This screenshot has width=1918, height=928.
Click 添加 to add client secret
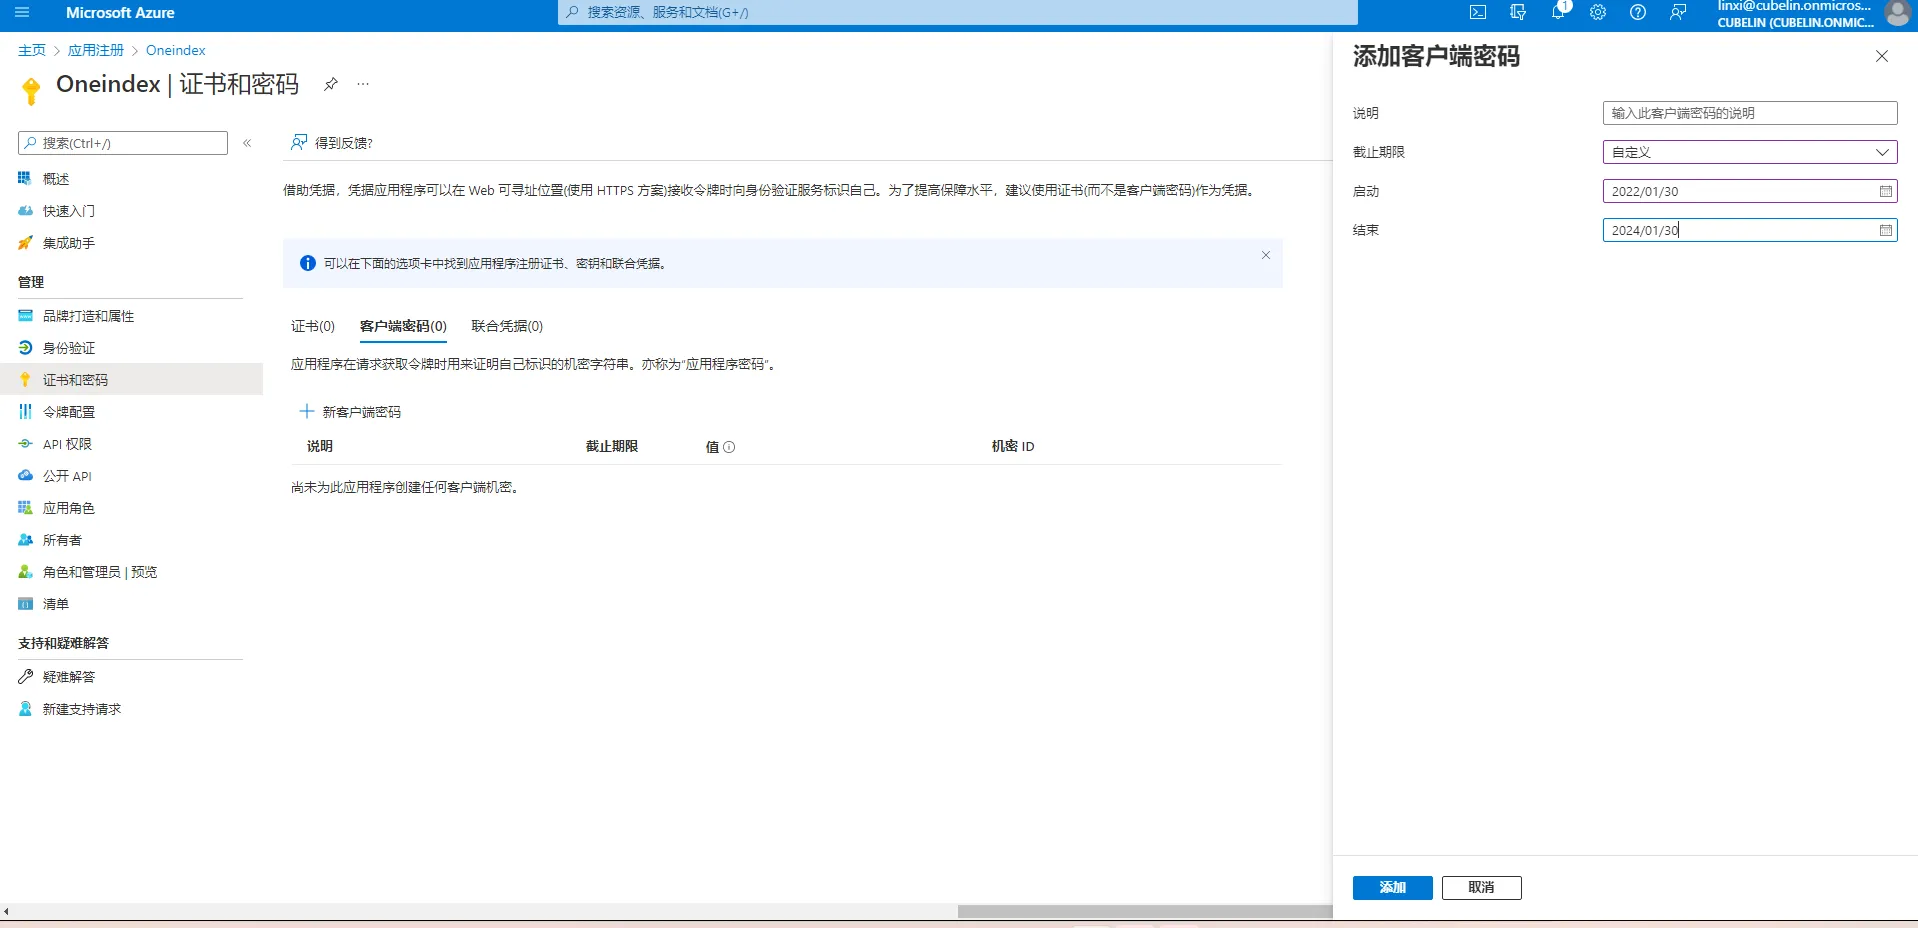pos(1392,887)
